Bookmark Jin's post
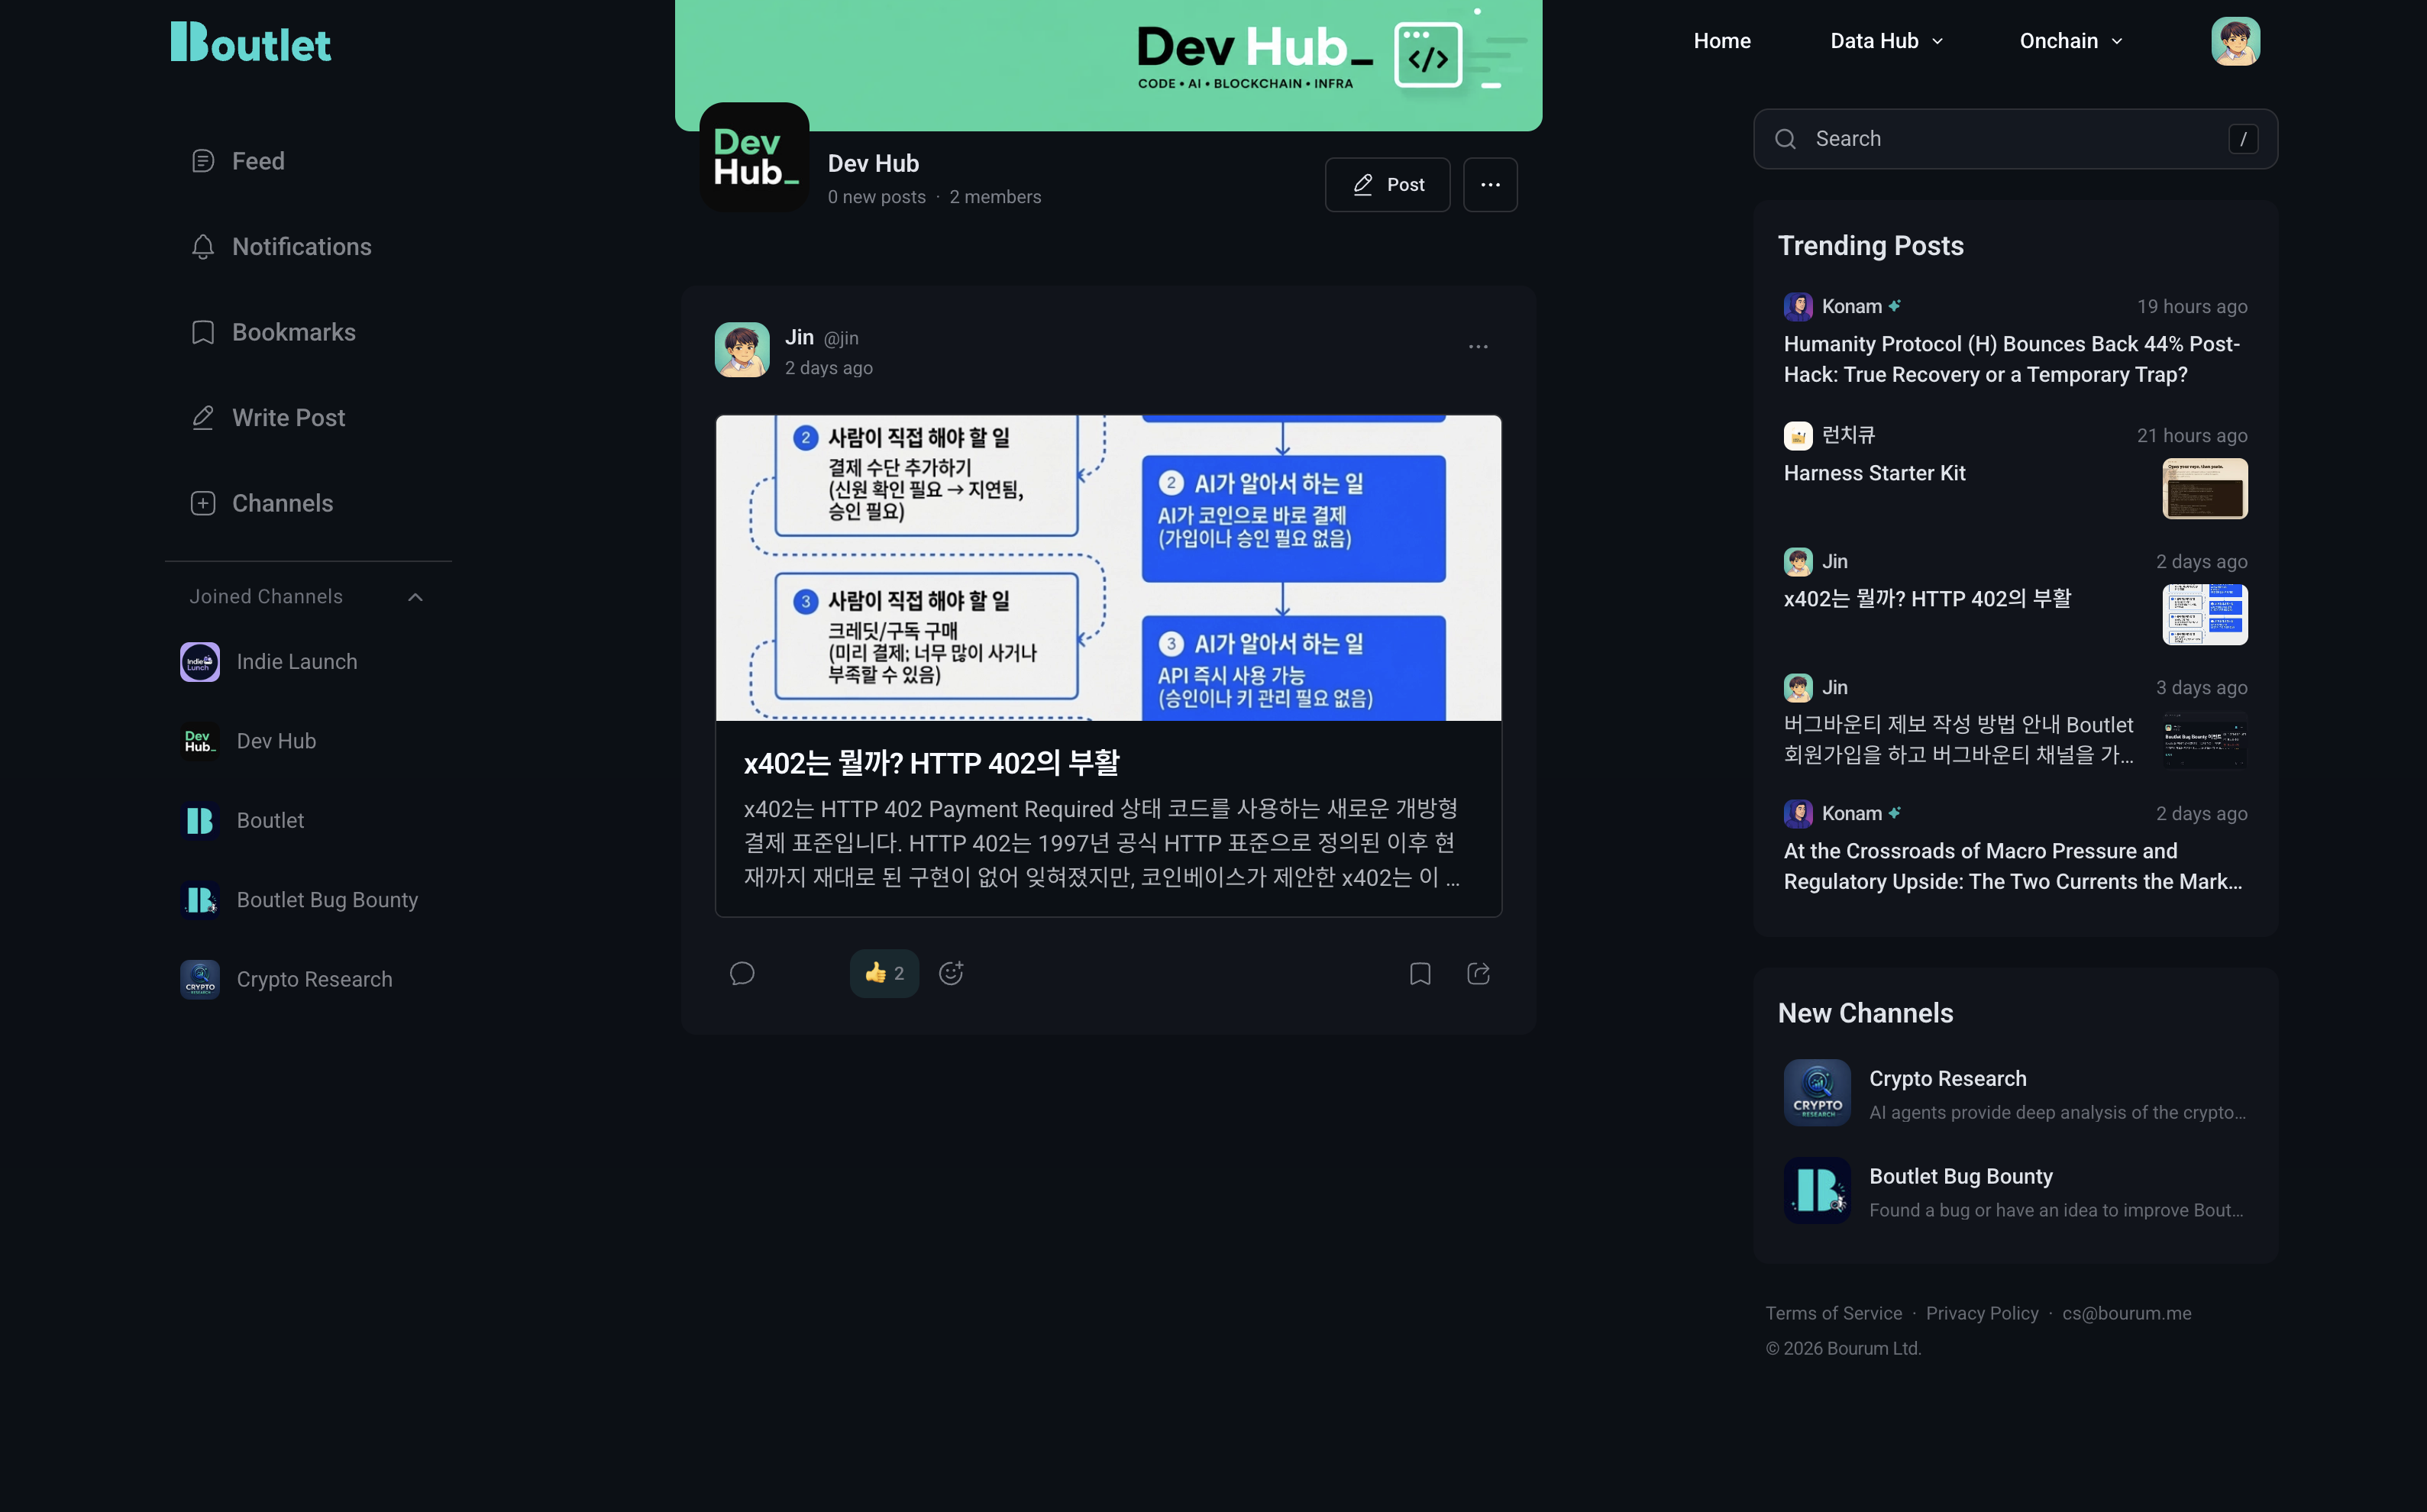 coord(1420,973)
